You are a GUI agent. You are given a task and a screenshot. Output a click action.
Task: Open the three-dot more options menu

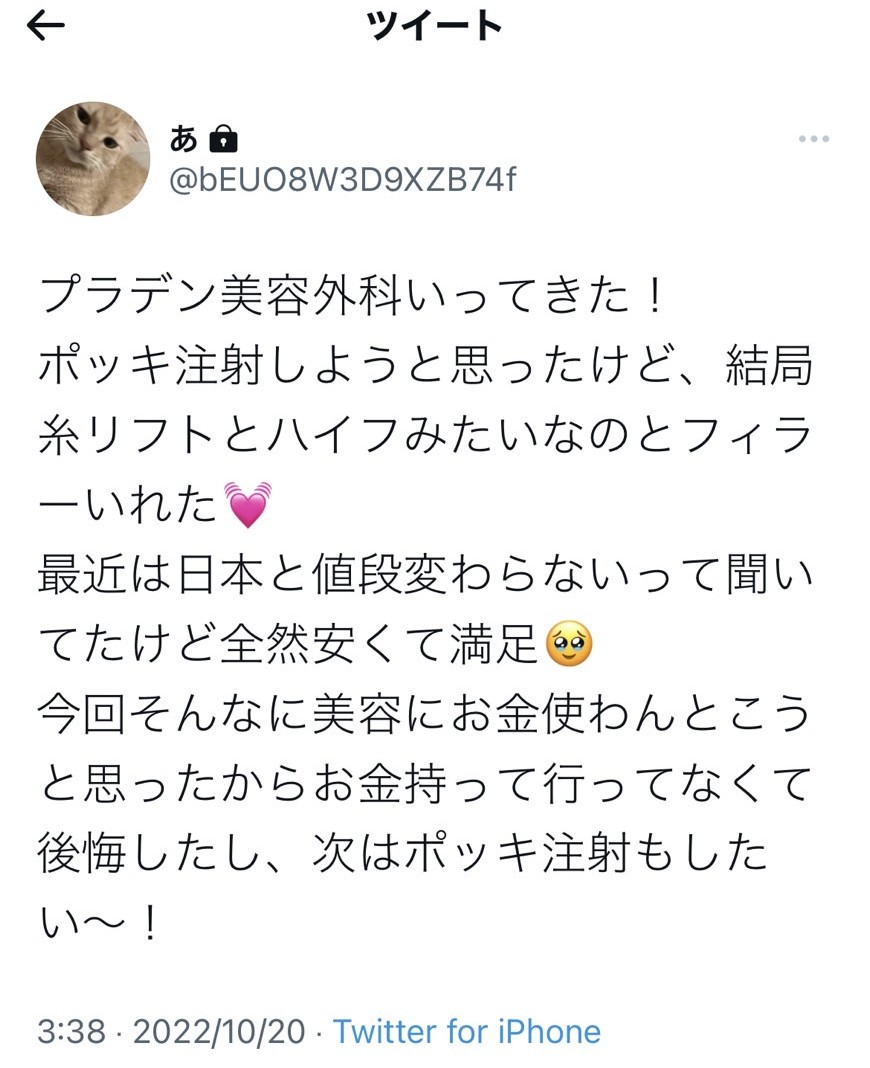(x=813, y=139)
